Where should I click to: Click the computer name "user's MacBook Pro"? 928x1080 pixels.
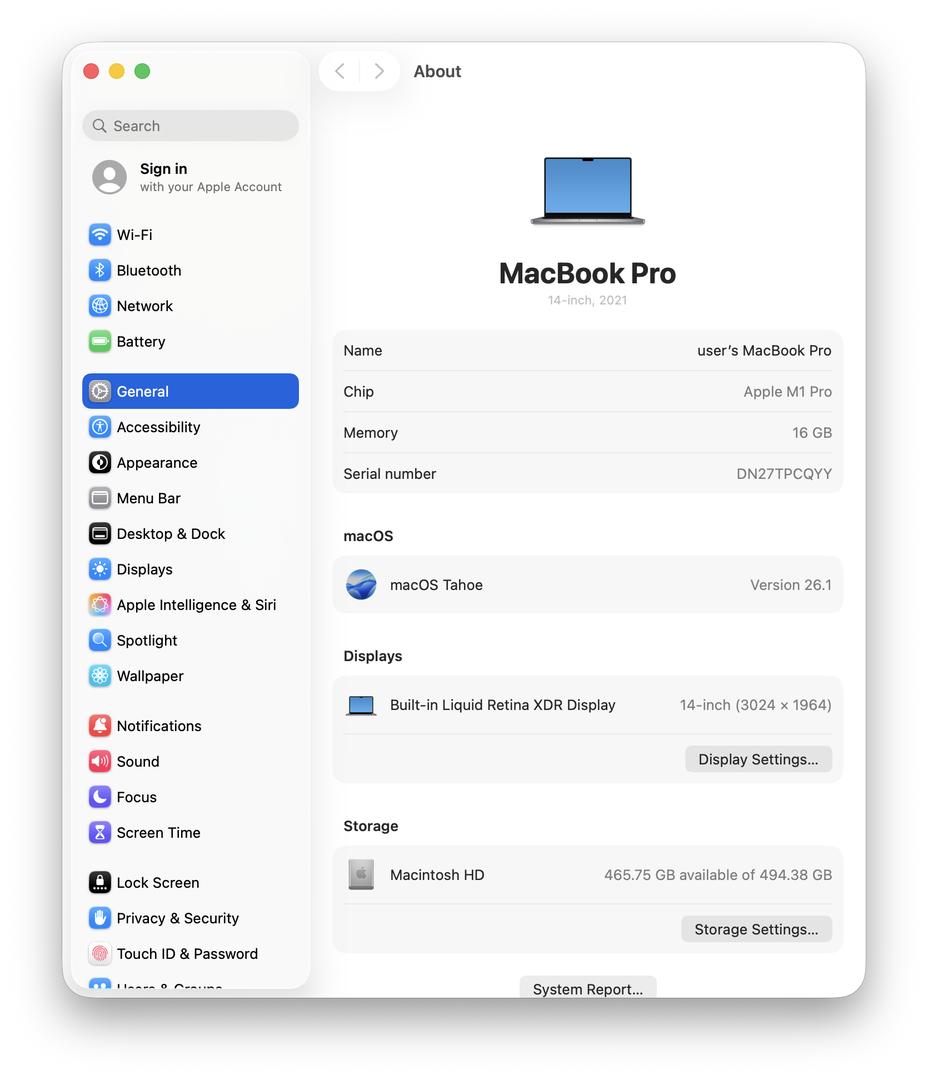tap(764, 351)
